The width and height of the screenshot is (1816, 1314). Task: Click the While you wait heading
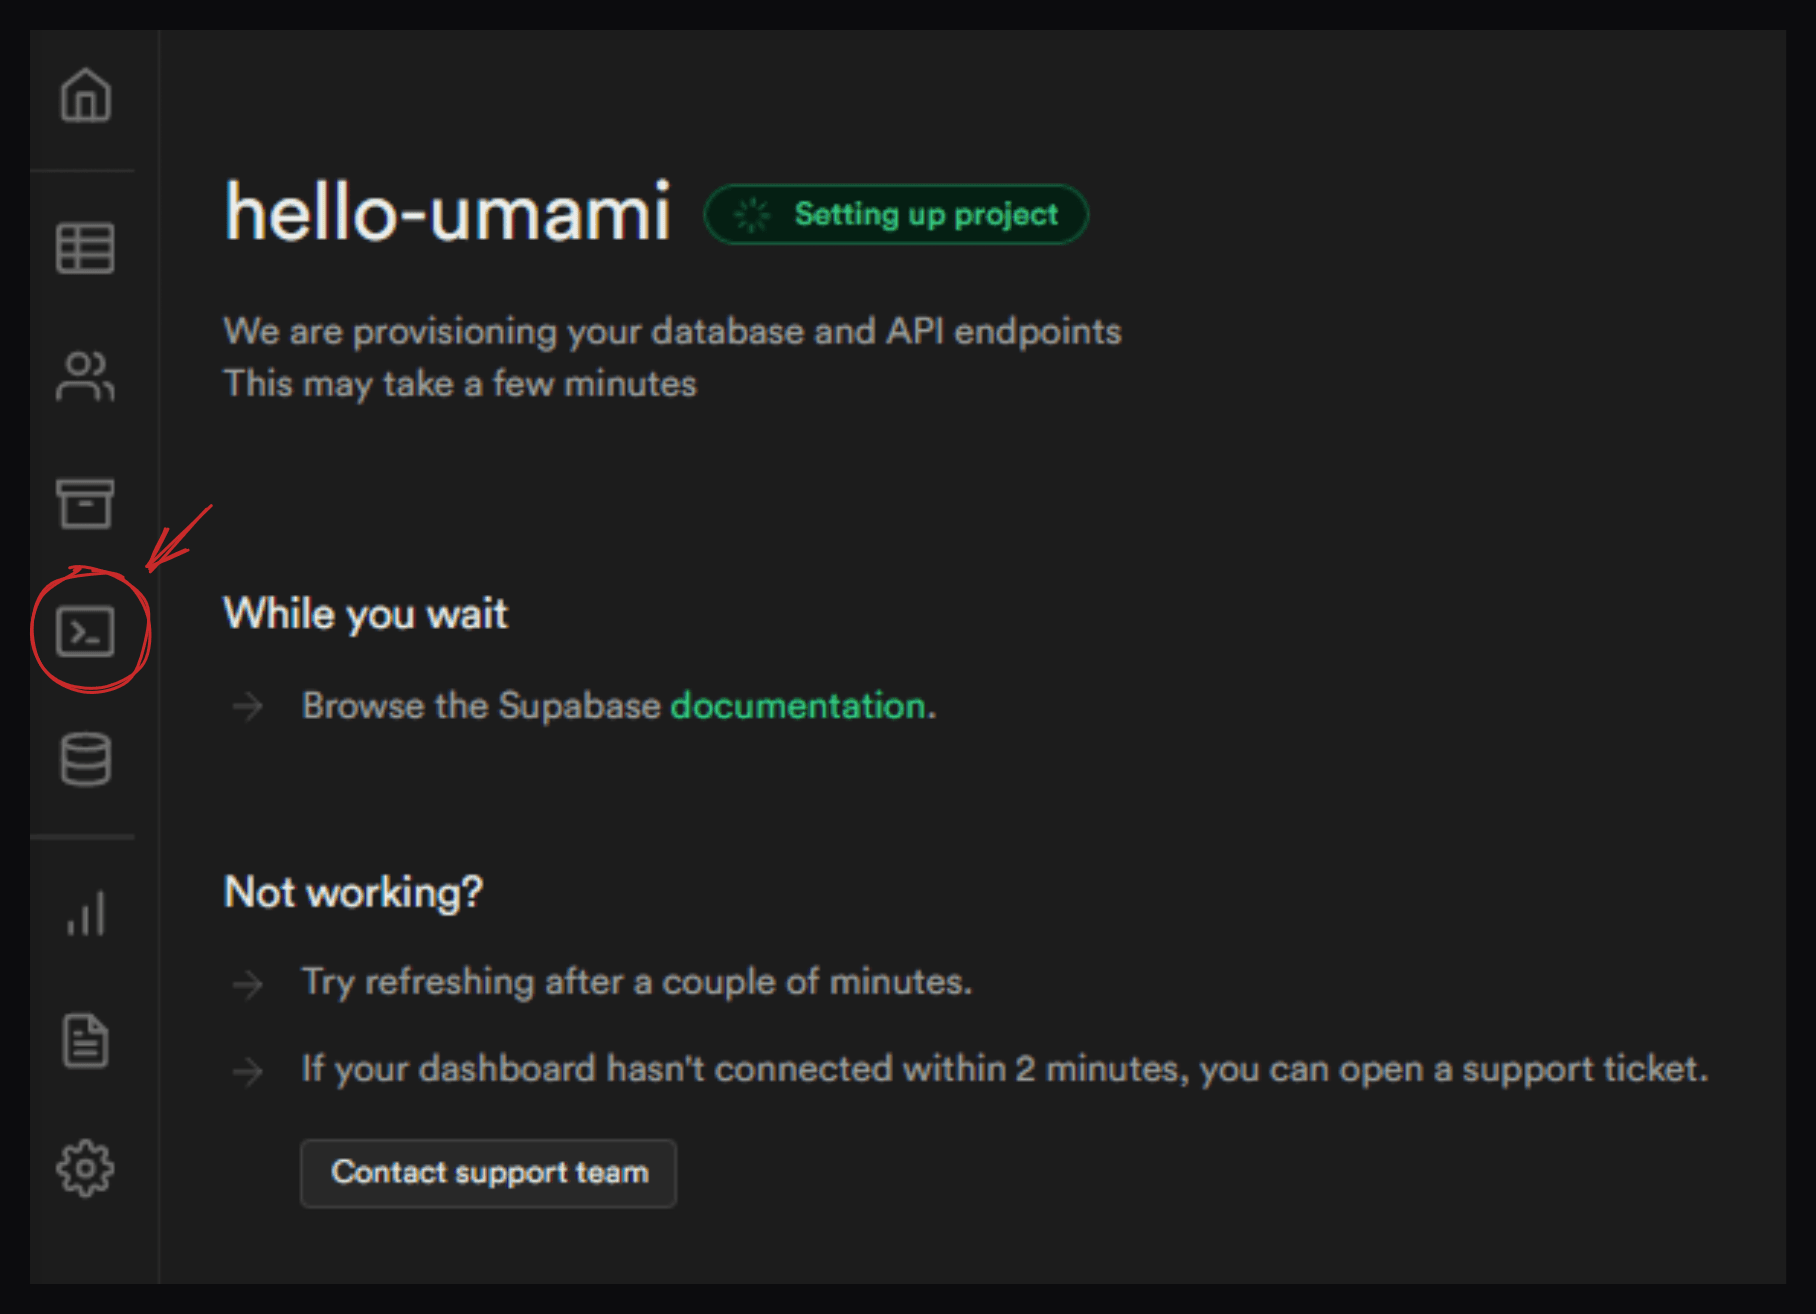365,614
